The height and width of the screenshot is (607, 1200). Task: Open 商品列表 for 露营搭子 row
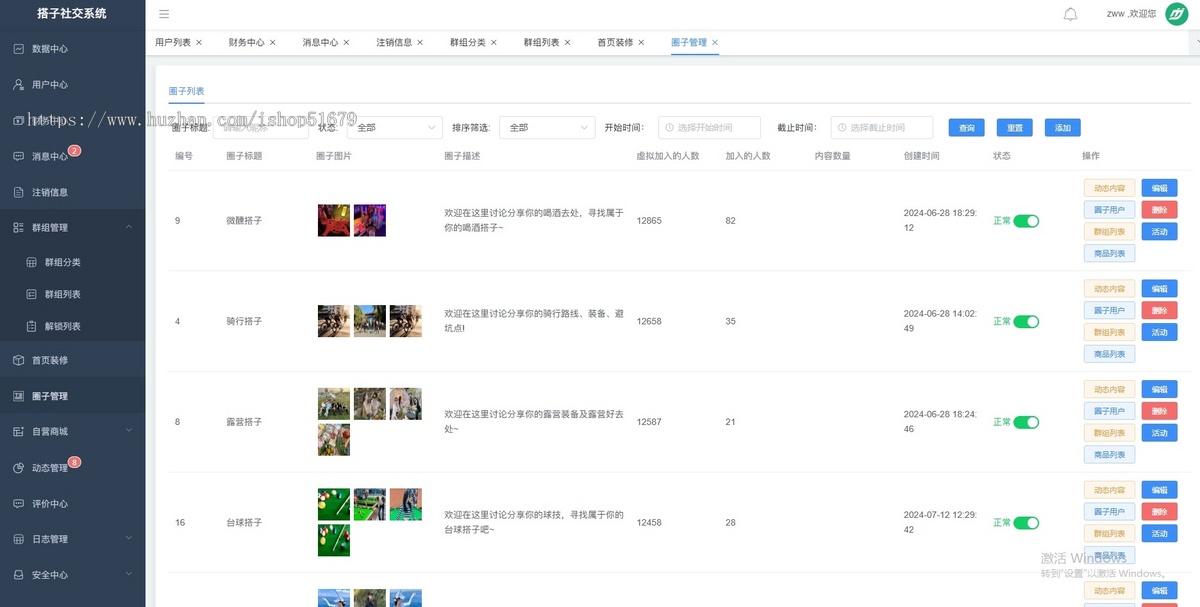(x=1109, y=455)
